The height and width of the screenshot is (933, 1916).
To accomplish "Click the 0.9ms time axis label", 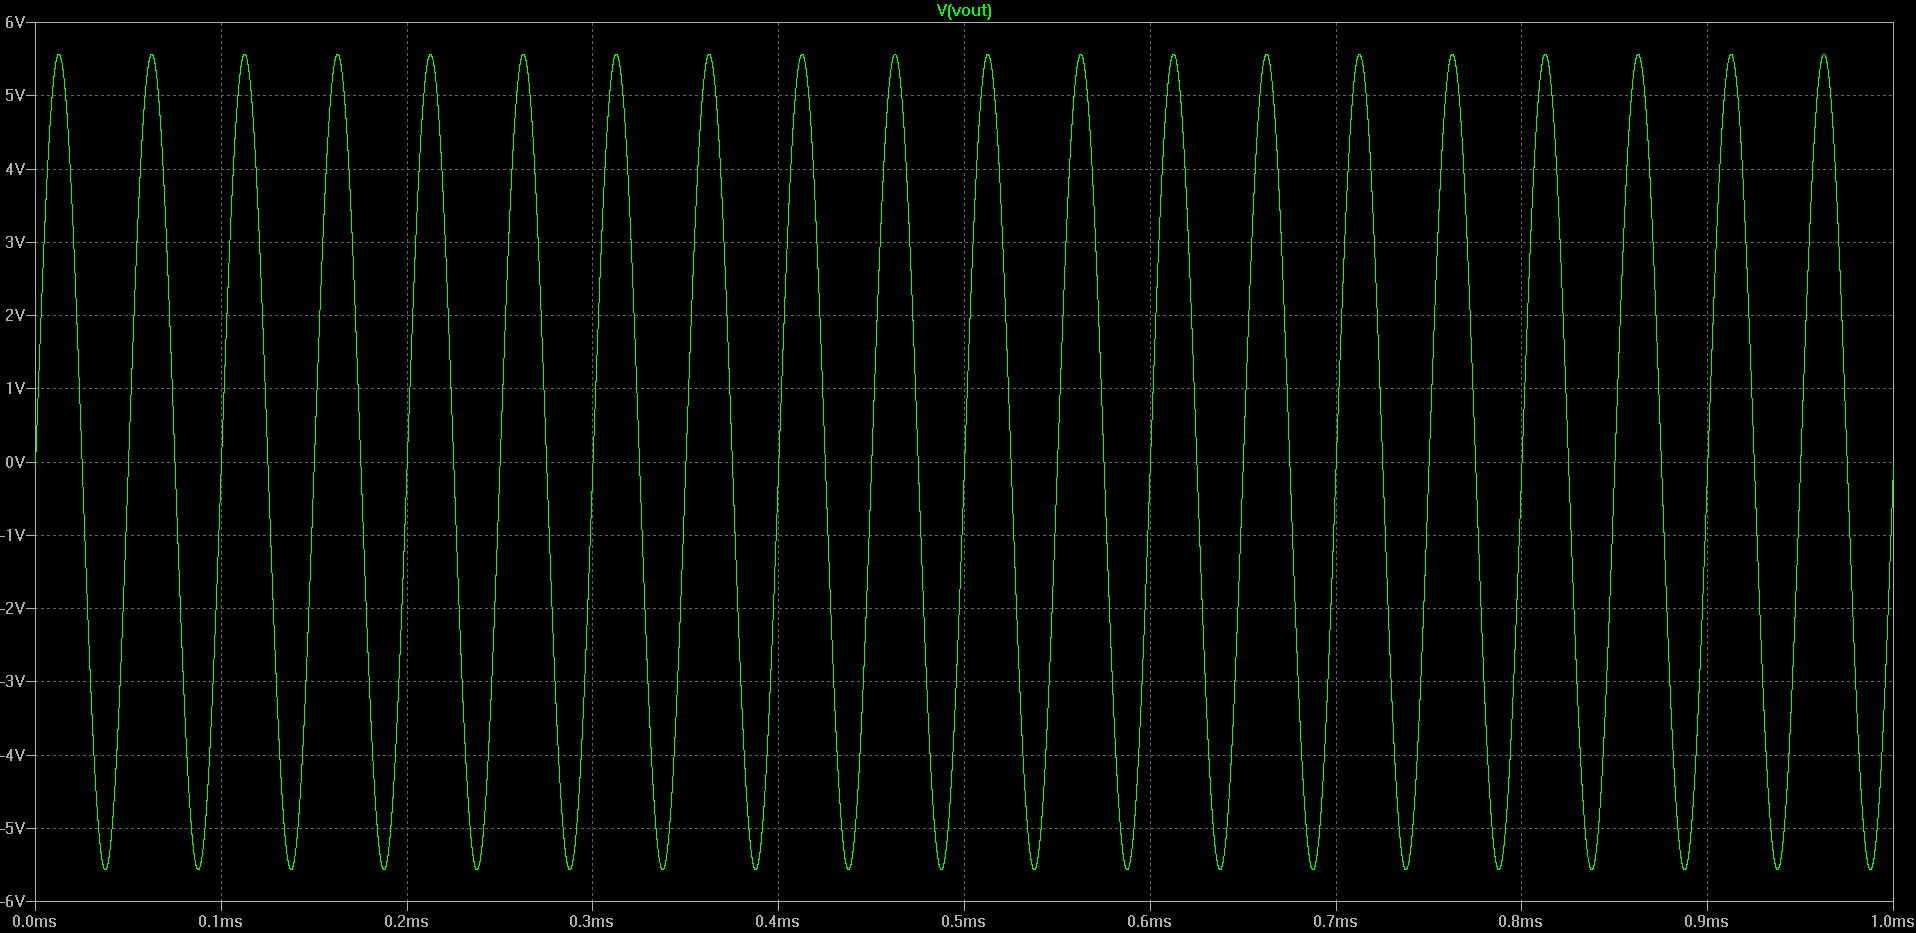I will (x=1706, y=921).
